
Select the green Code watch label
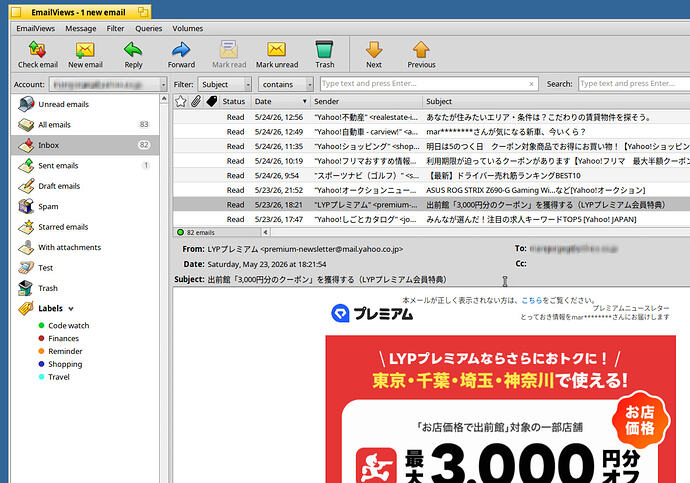pos(64,326)
